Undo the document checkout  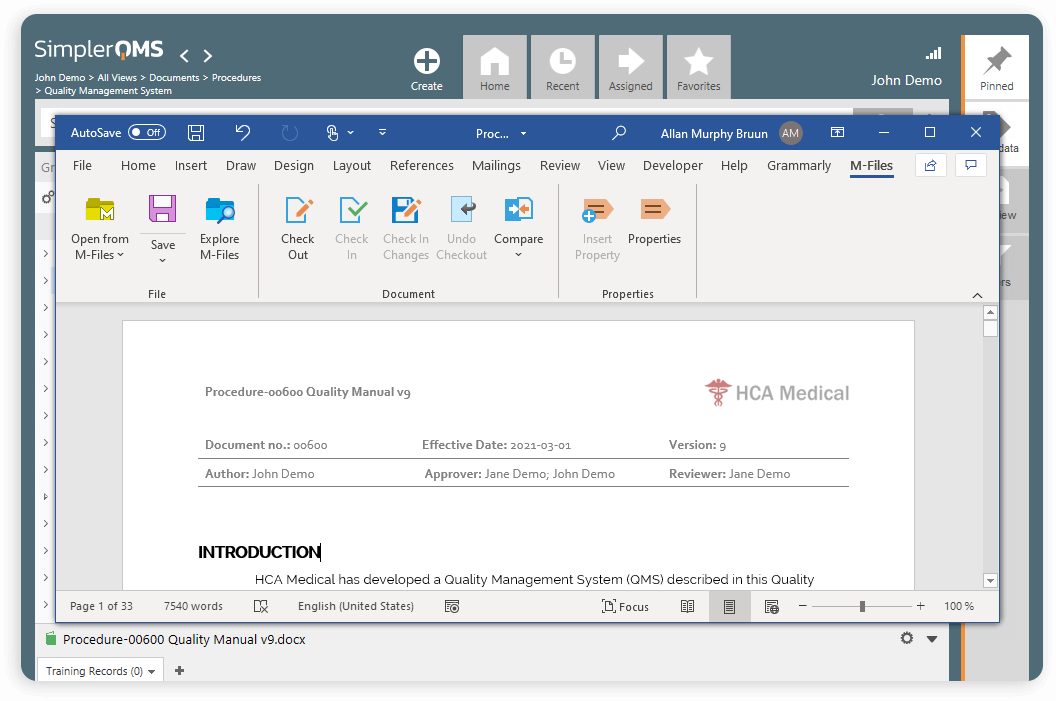(x=461, y=228)
